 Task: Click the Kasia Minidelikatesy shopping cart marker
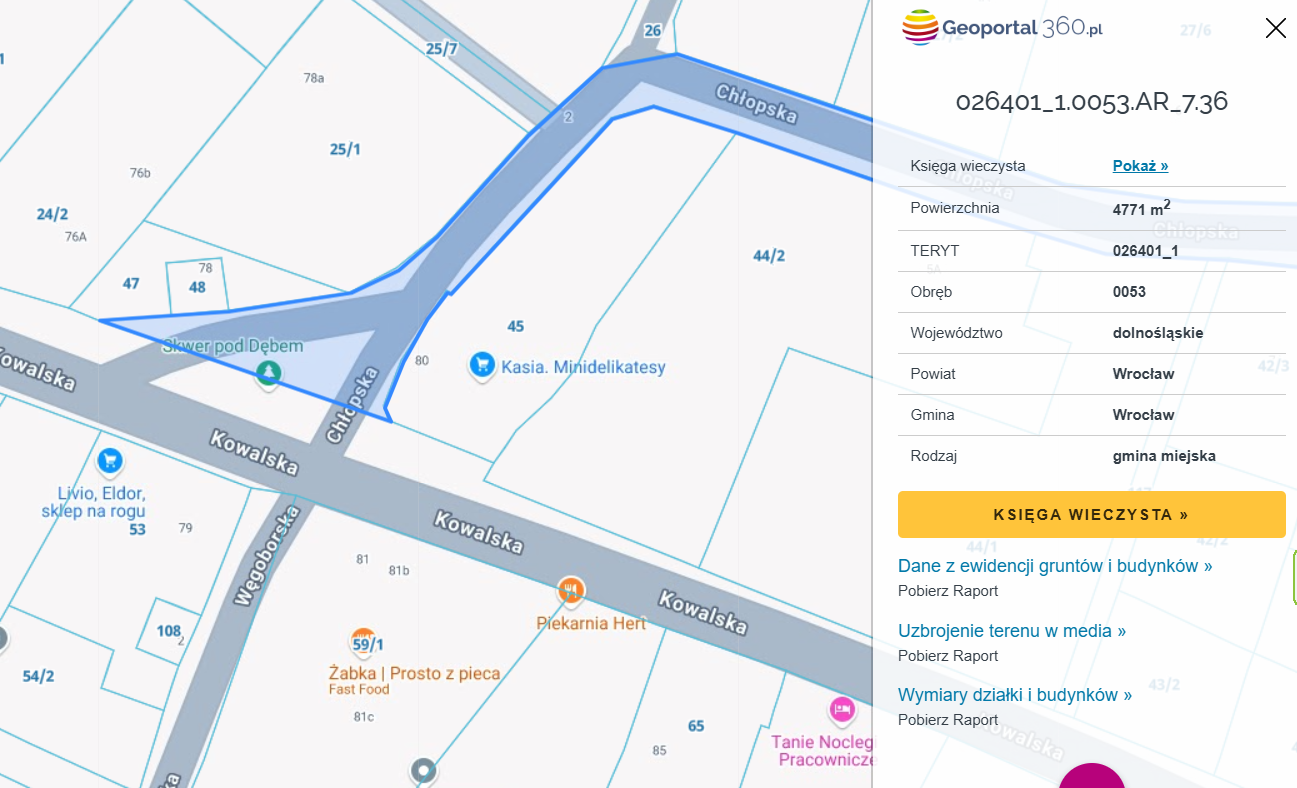(x=483, y=366)
